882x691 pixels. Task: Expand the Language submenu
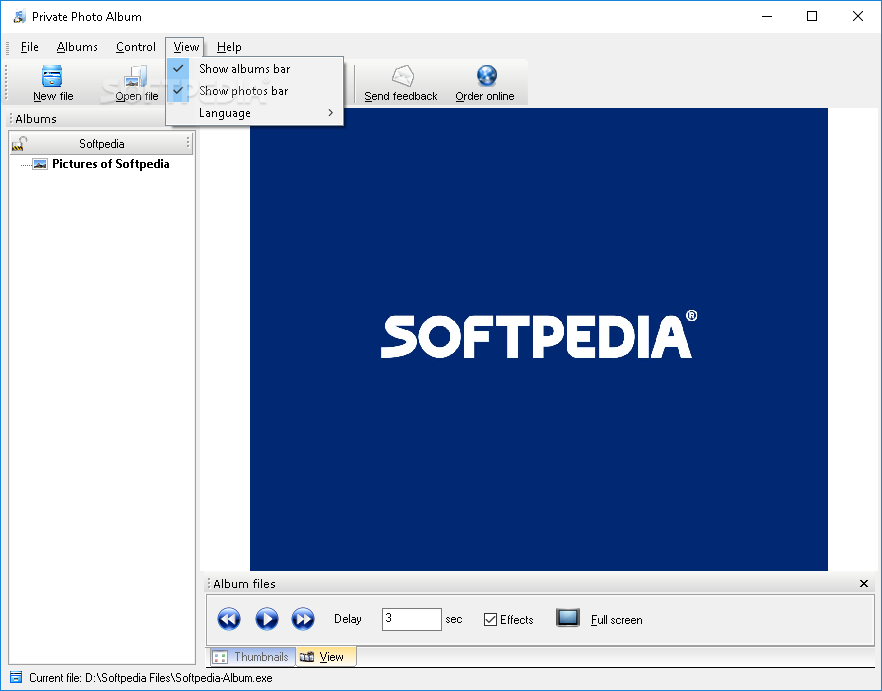255,113
